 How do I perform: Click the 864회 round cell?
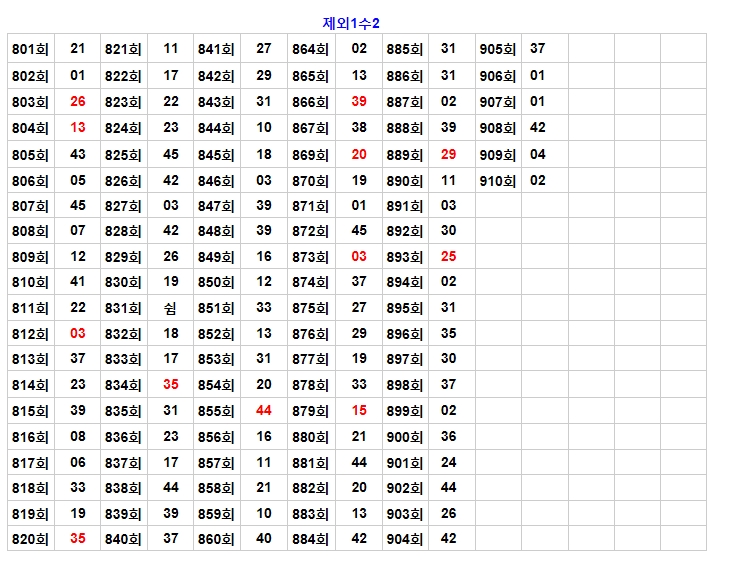[310, 49]
